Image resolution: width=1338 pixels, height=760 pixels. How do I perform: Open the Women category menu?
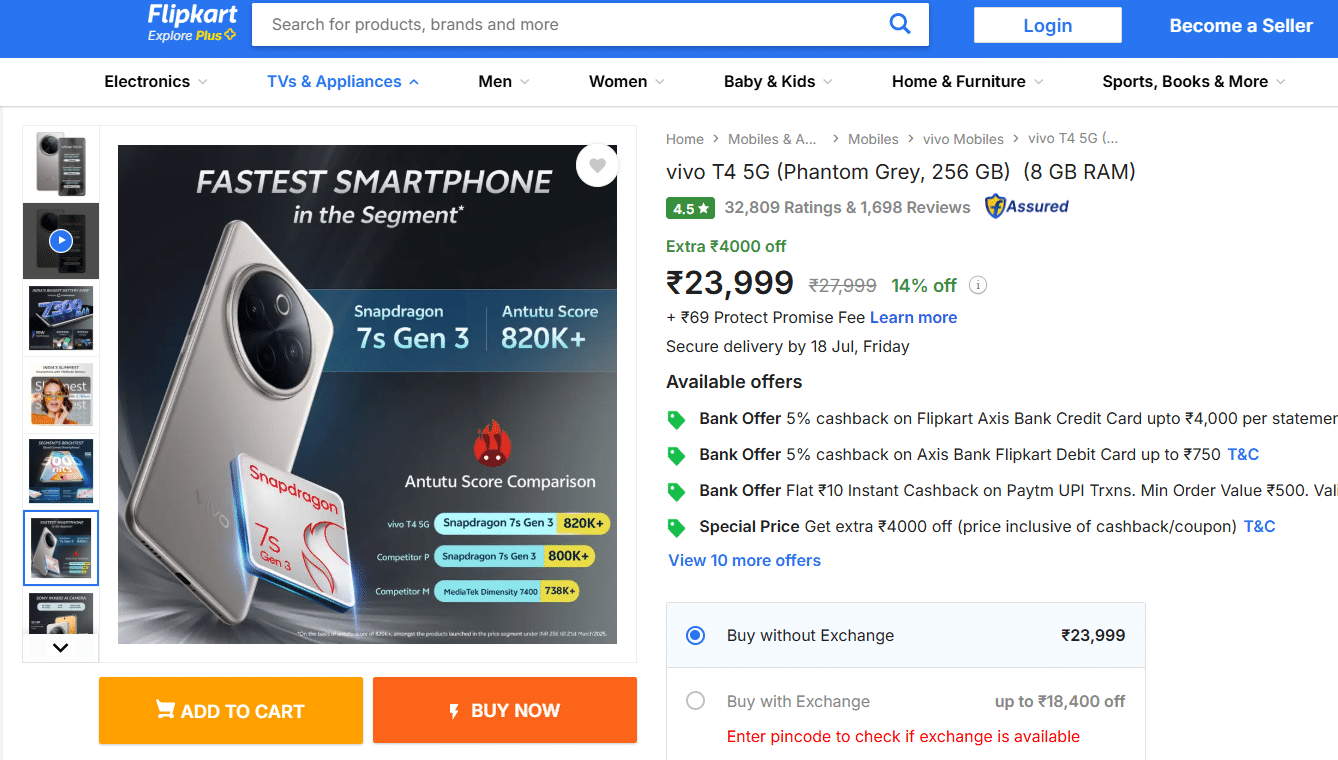(x=627, y=82)
